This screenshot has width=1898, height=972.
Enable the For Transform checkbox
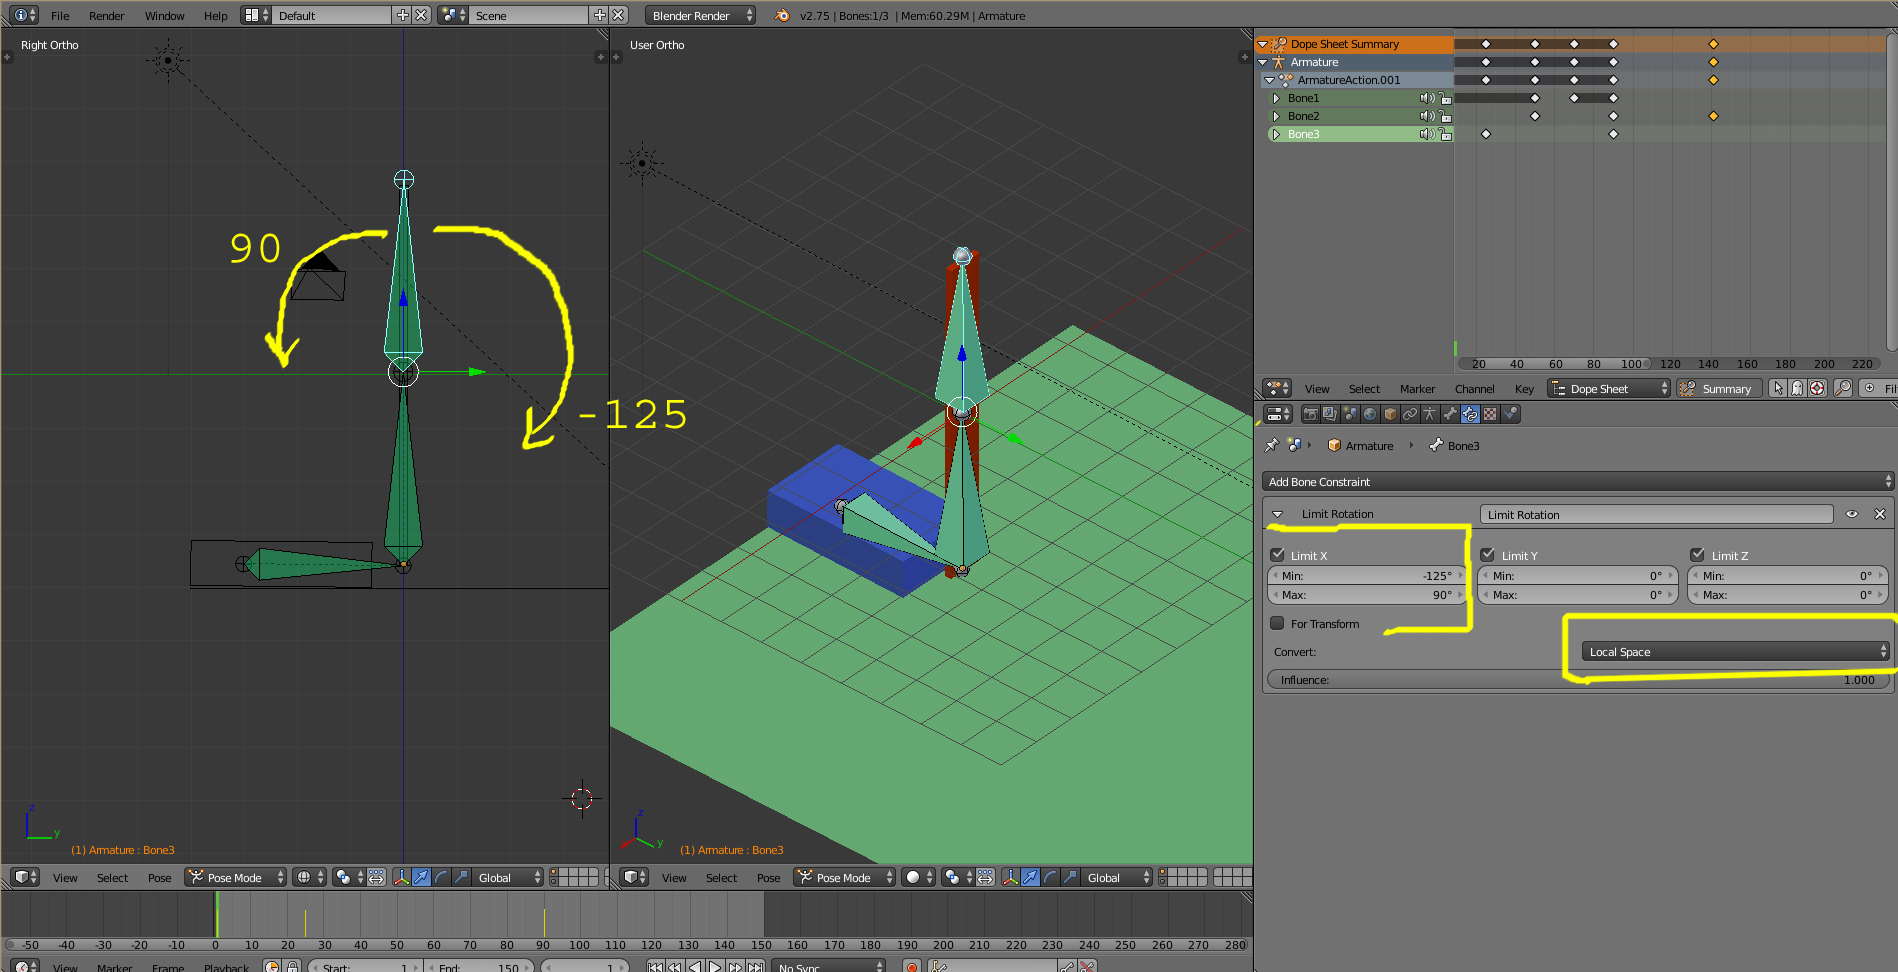[1278, 623]
